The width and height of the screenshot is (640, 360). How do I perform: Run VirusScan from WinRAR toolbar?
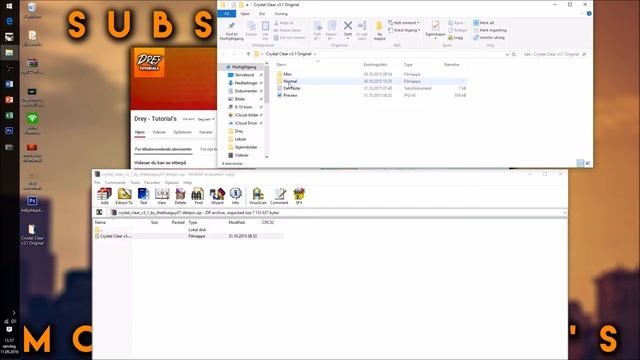(x=258, y=196)
